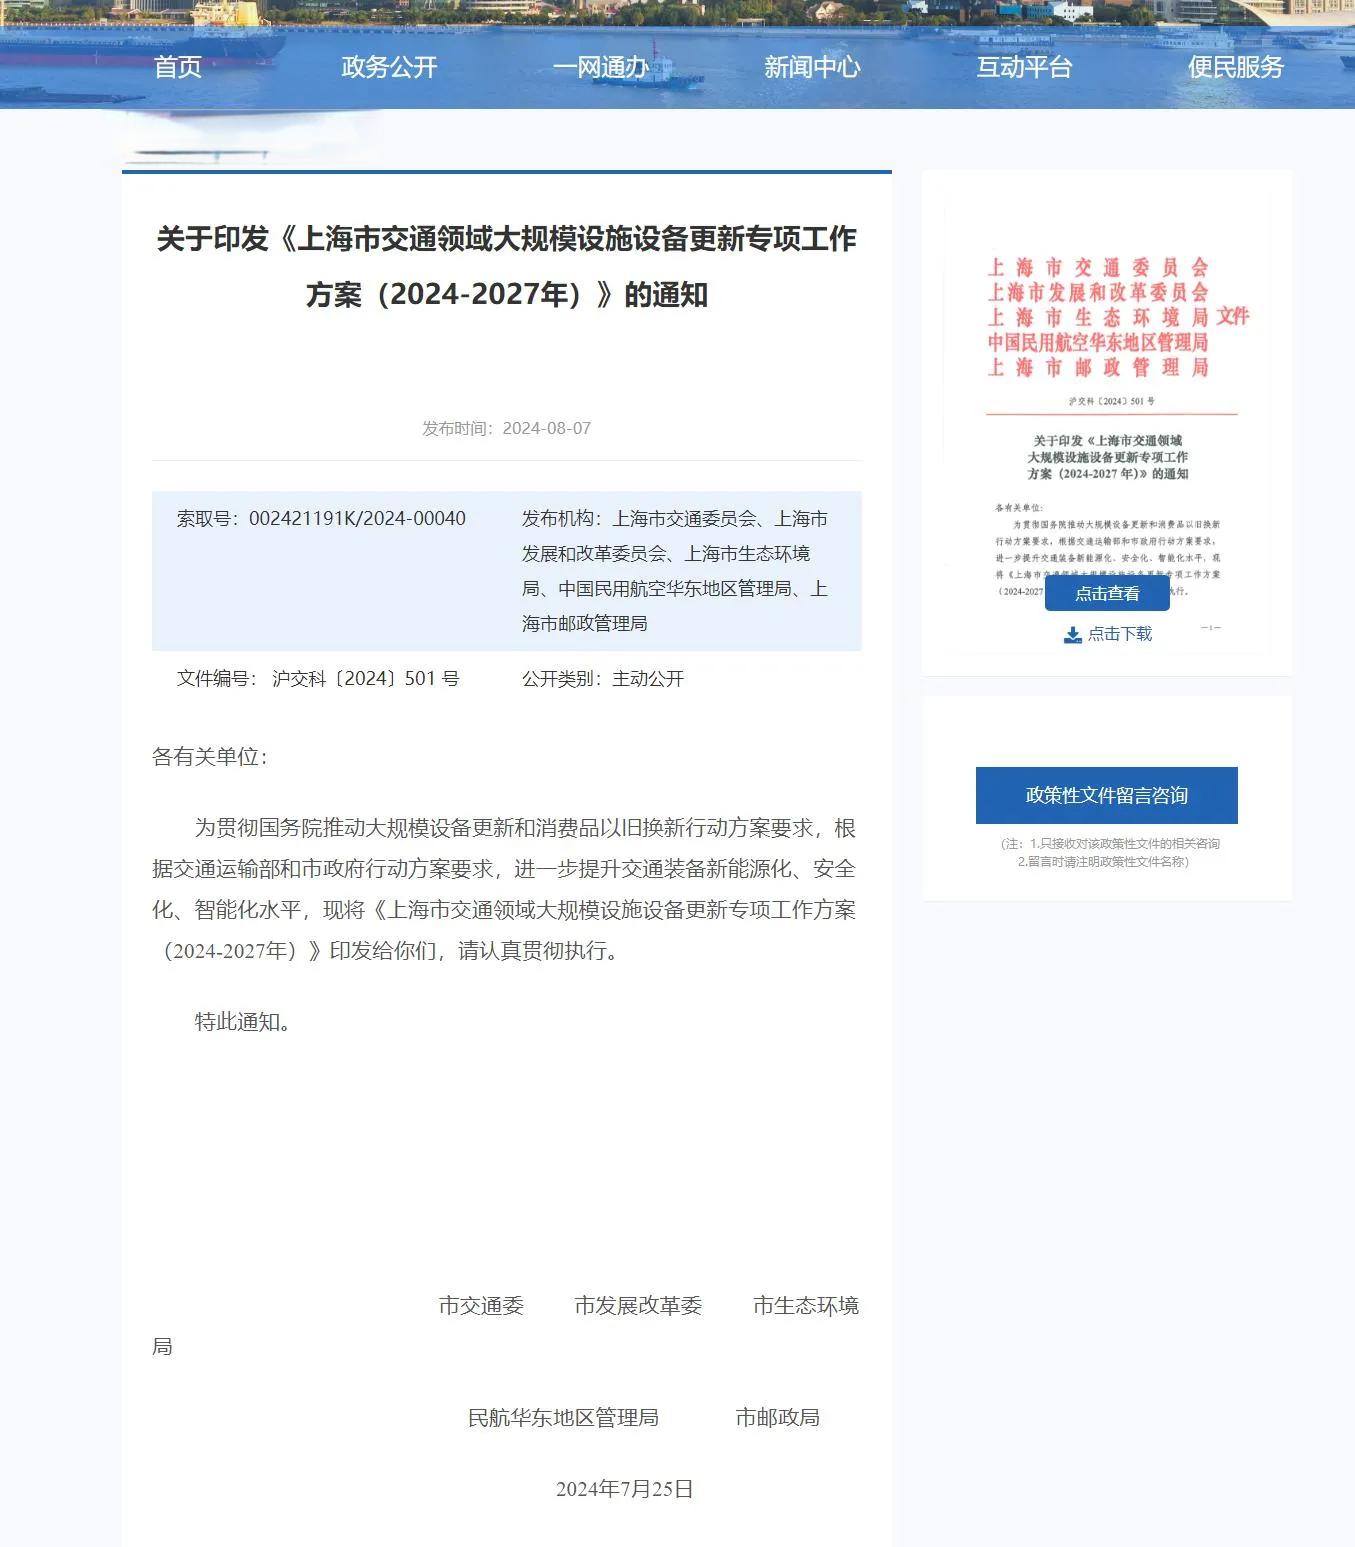Click the harbor banner image at the top
This screenshot has width=1355, height=1547.
click(x=677, y=20)
